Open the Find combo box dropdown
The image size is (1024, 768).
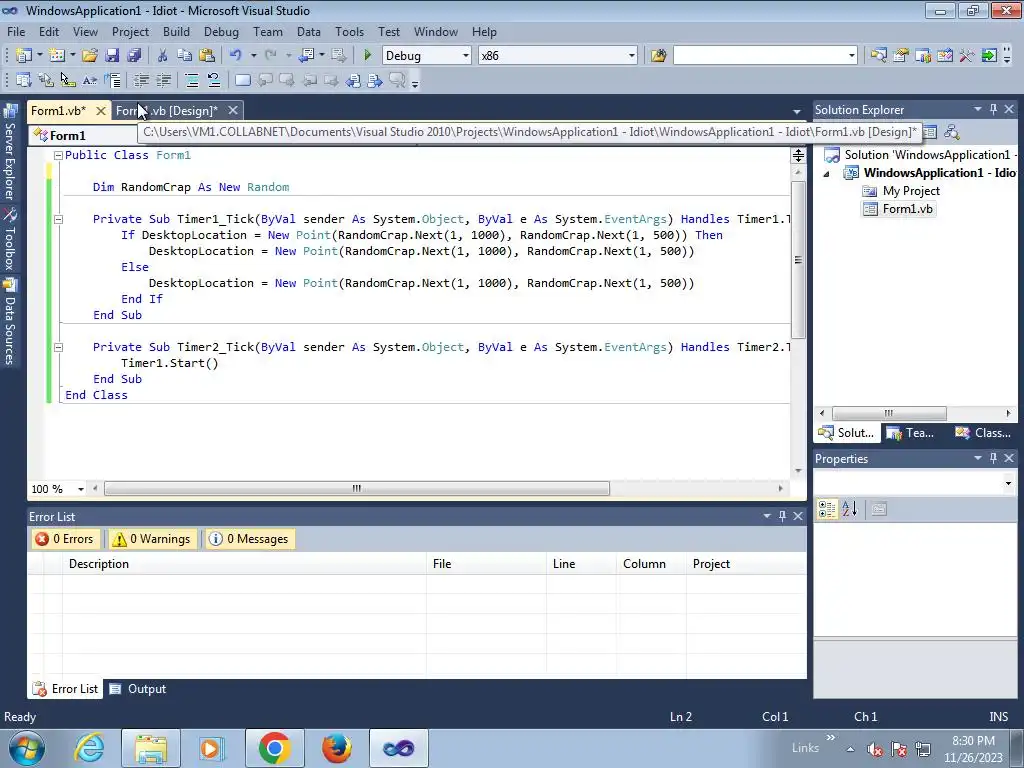point(852,56)
